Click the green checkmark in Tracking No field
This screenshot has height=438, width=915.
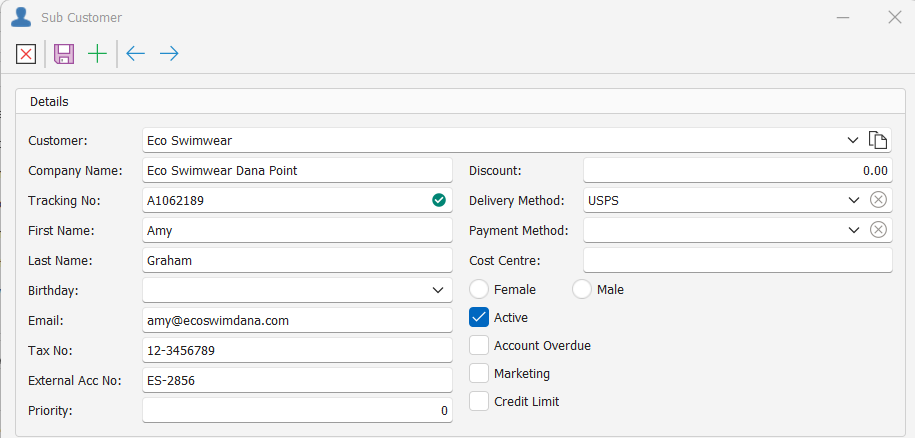click(x=439, y=201)
